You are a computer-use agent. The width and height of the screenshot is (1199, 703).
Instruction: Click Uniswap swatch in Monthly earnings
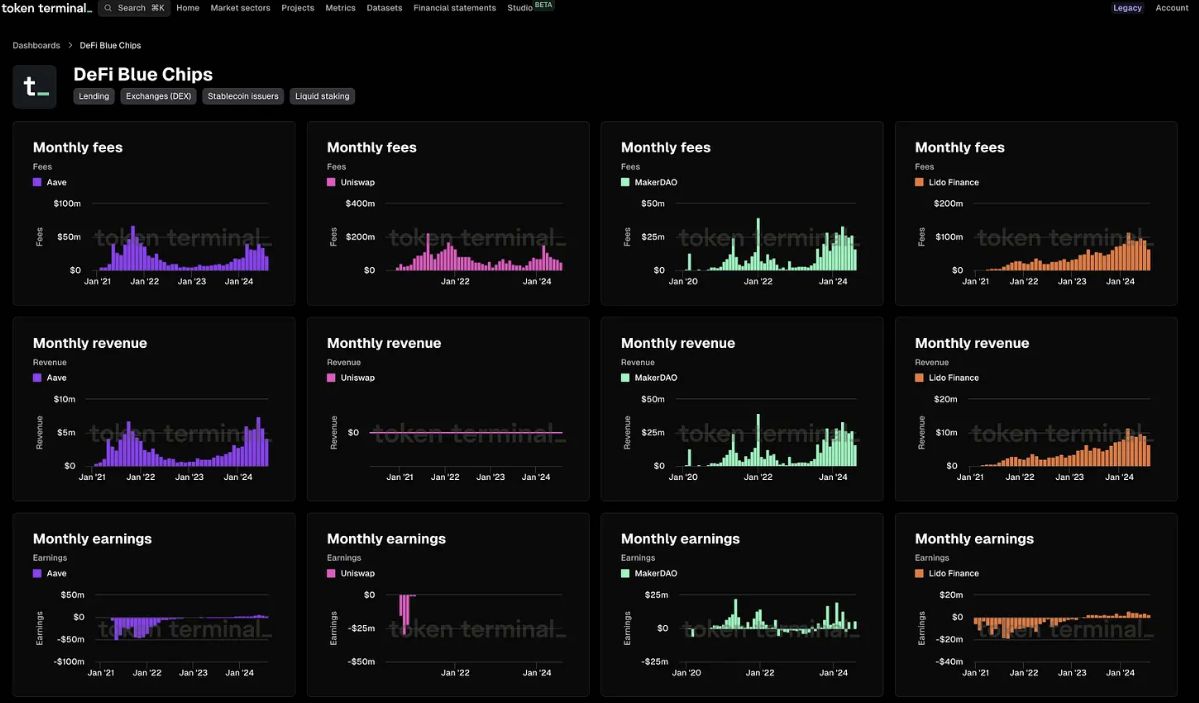pyautogui.click(x=331, y=574)
